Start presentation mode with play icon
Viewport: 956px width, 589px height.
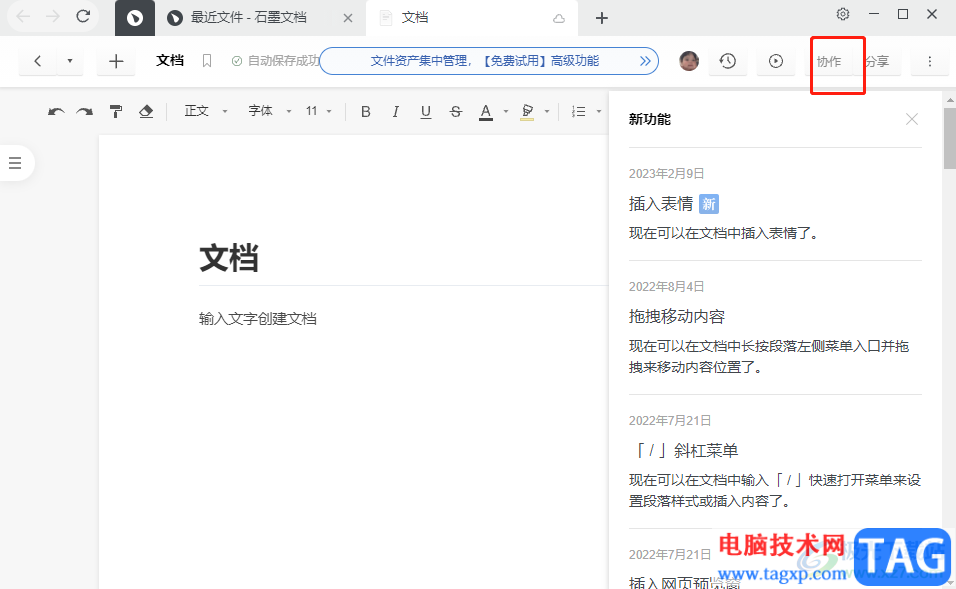pyautogui.click(x=776, y=62)
